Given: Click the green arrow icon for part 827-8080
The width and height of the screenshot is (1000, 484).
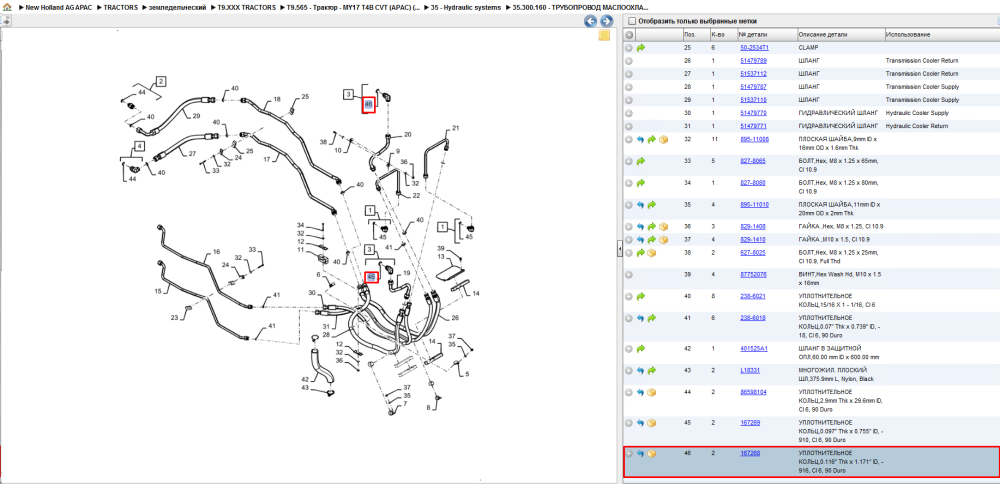Looking at the screenshot, I should pyautogui.click(x=641, y=183).
